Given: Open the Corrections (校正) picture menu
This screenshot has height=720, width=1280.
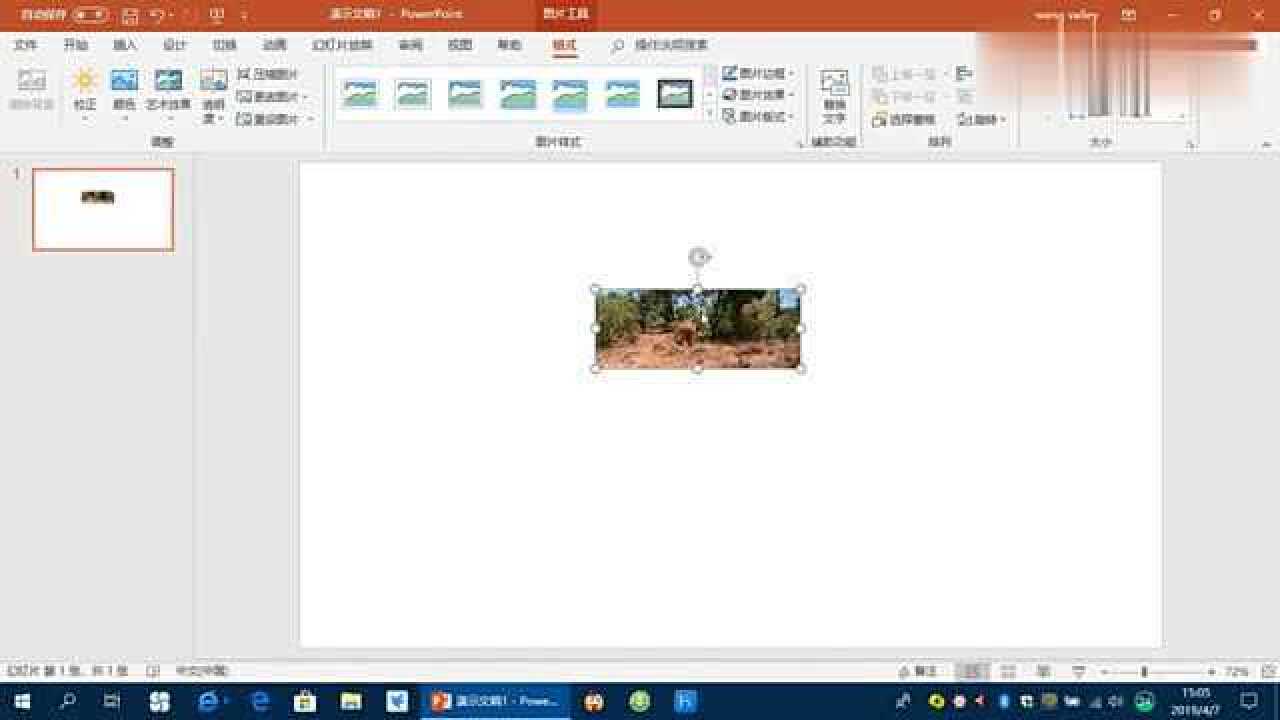Looking at the screenshot, I should [85, 95].
